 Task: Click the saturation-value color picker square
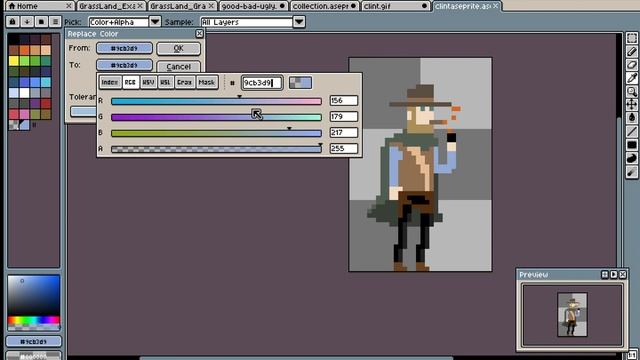[34, 295]
